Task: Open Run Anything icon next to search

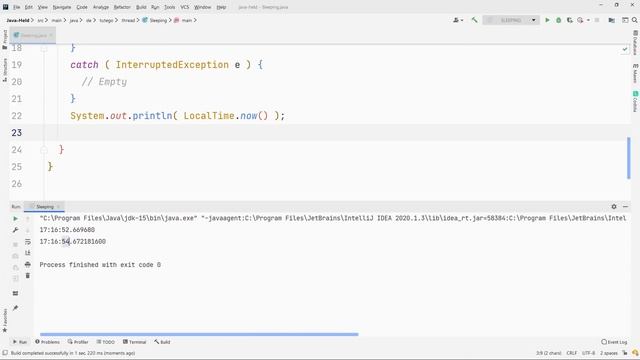Action: click(625, 20)
